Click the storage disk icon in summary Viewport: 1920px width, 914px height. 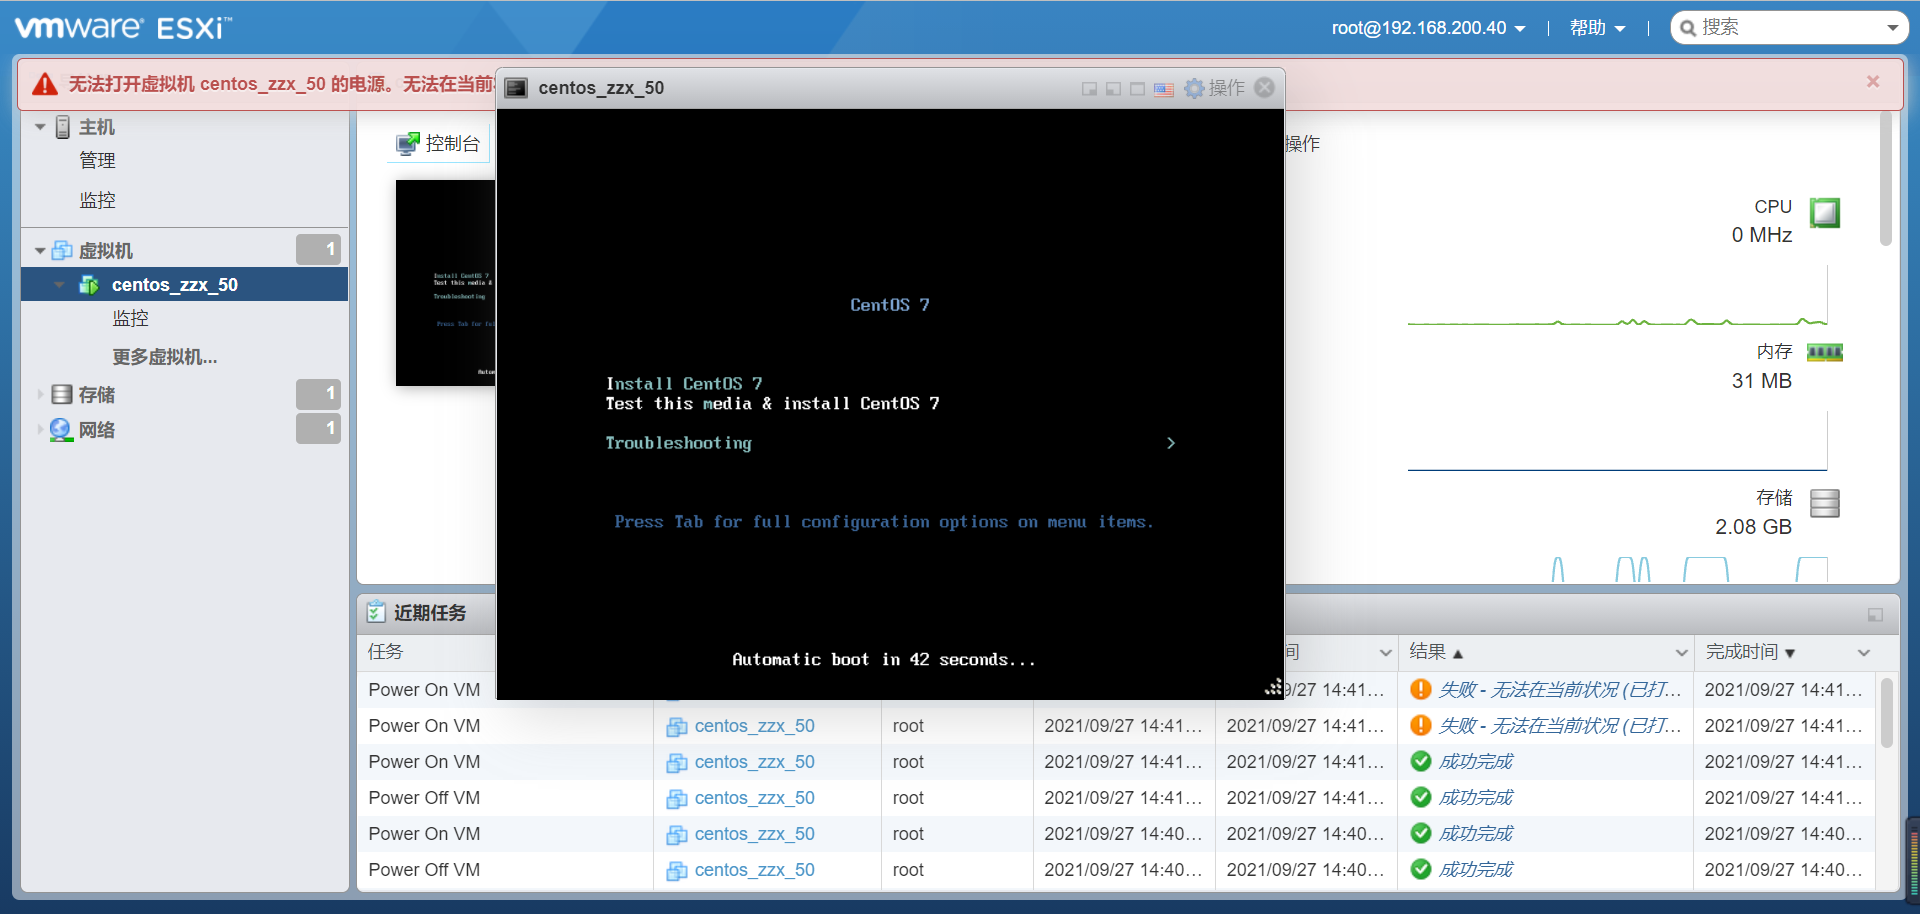point(1825,503)
